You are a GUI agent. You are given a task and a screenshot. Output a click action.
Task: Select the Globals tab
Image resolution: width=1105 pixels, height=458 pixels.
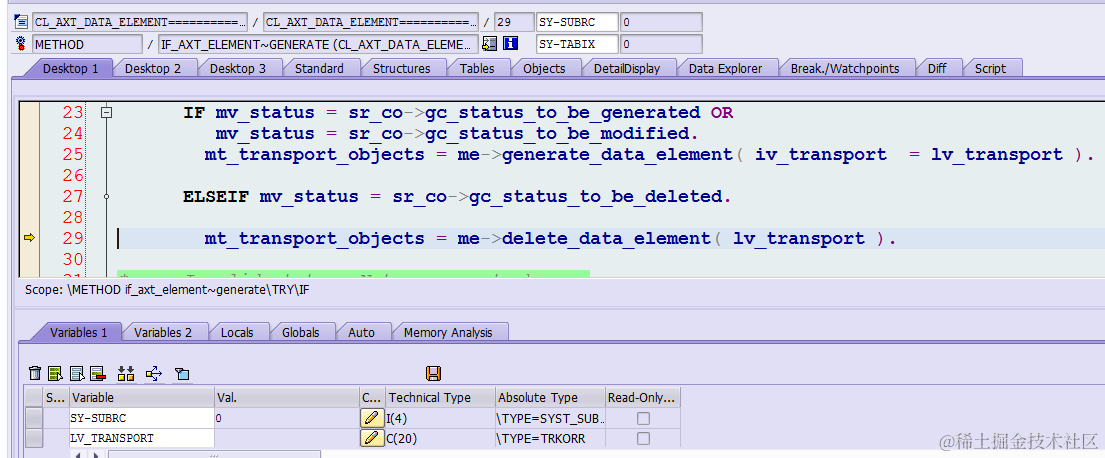coord(300,332)
